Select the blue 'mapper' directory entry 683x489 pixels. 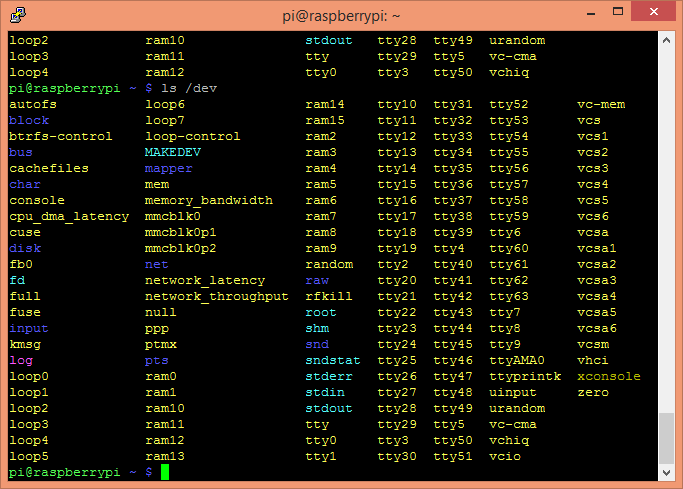(x=169, y=169)
